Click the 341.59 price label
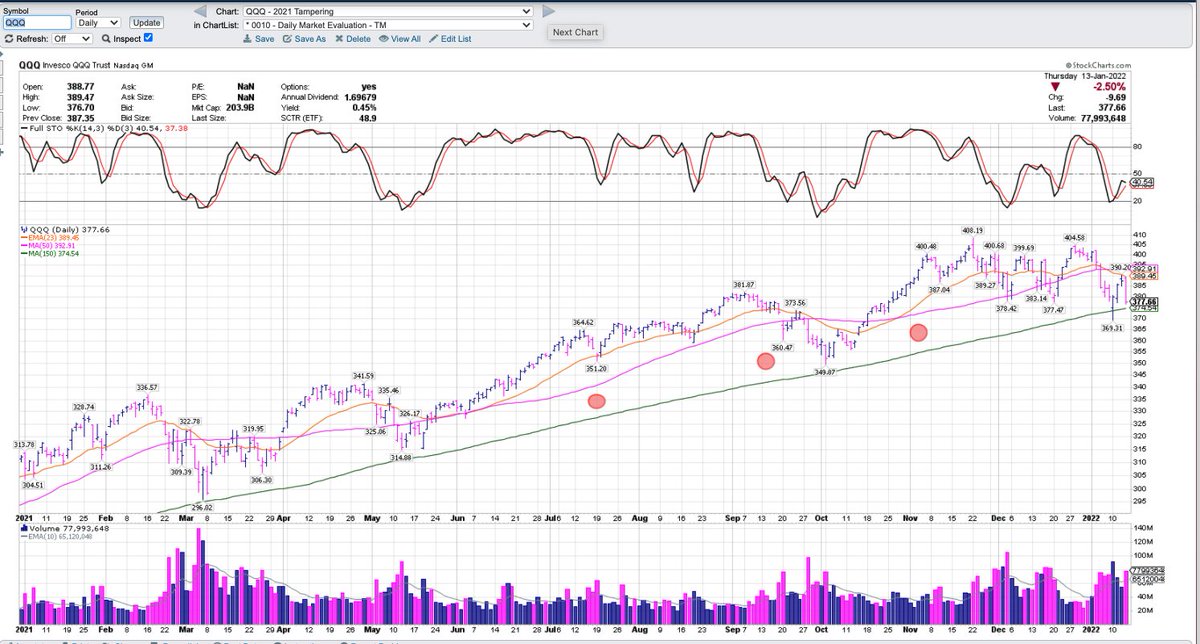 click(x=362, y=375)
